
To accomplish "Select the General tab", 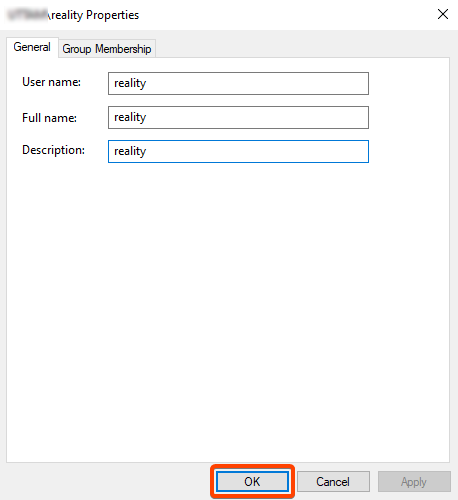I will (x=32, y=47).
